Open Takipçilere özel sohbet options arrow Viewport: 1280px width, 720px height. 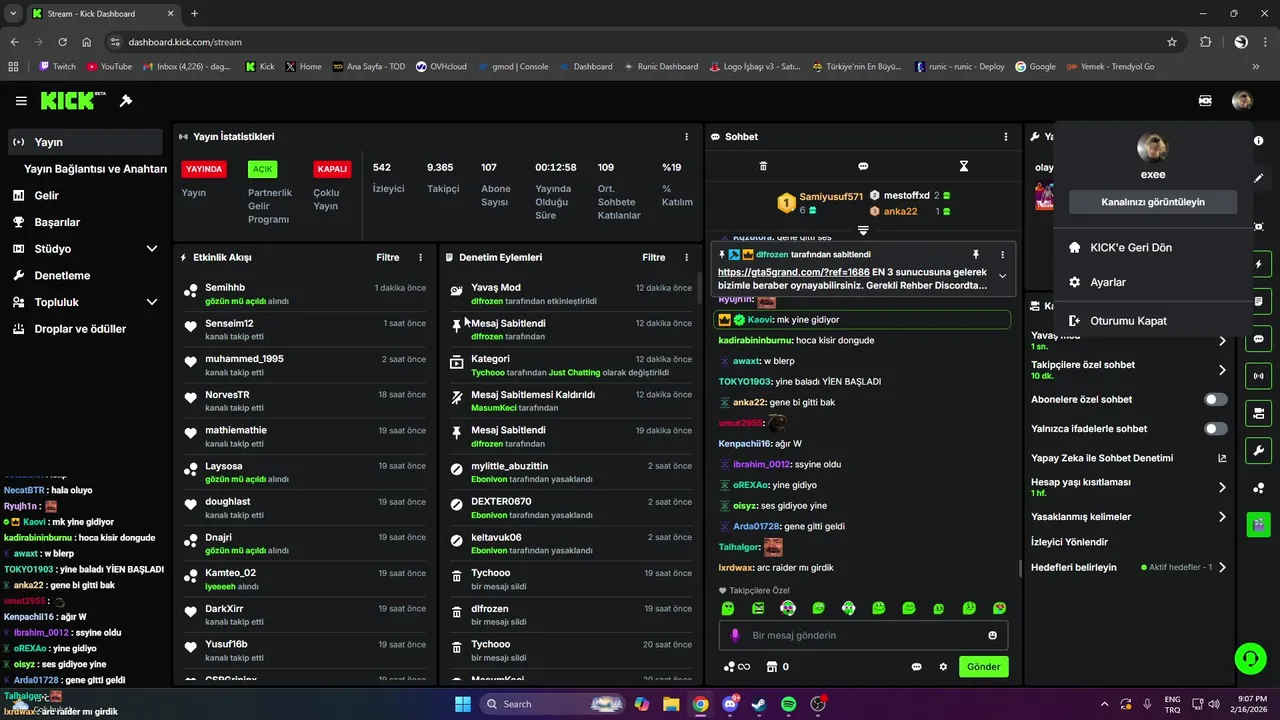pos(1222,370)
